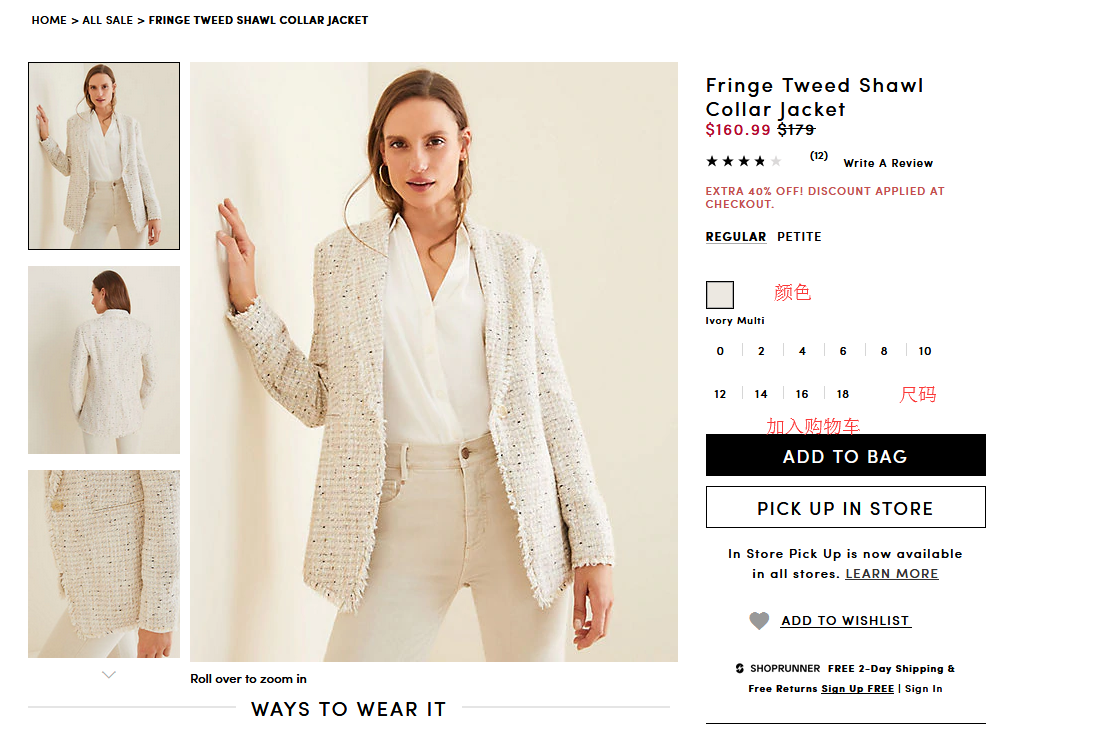Pick size 14

pyautogui.click(x=761, y=394)
